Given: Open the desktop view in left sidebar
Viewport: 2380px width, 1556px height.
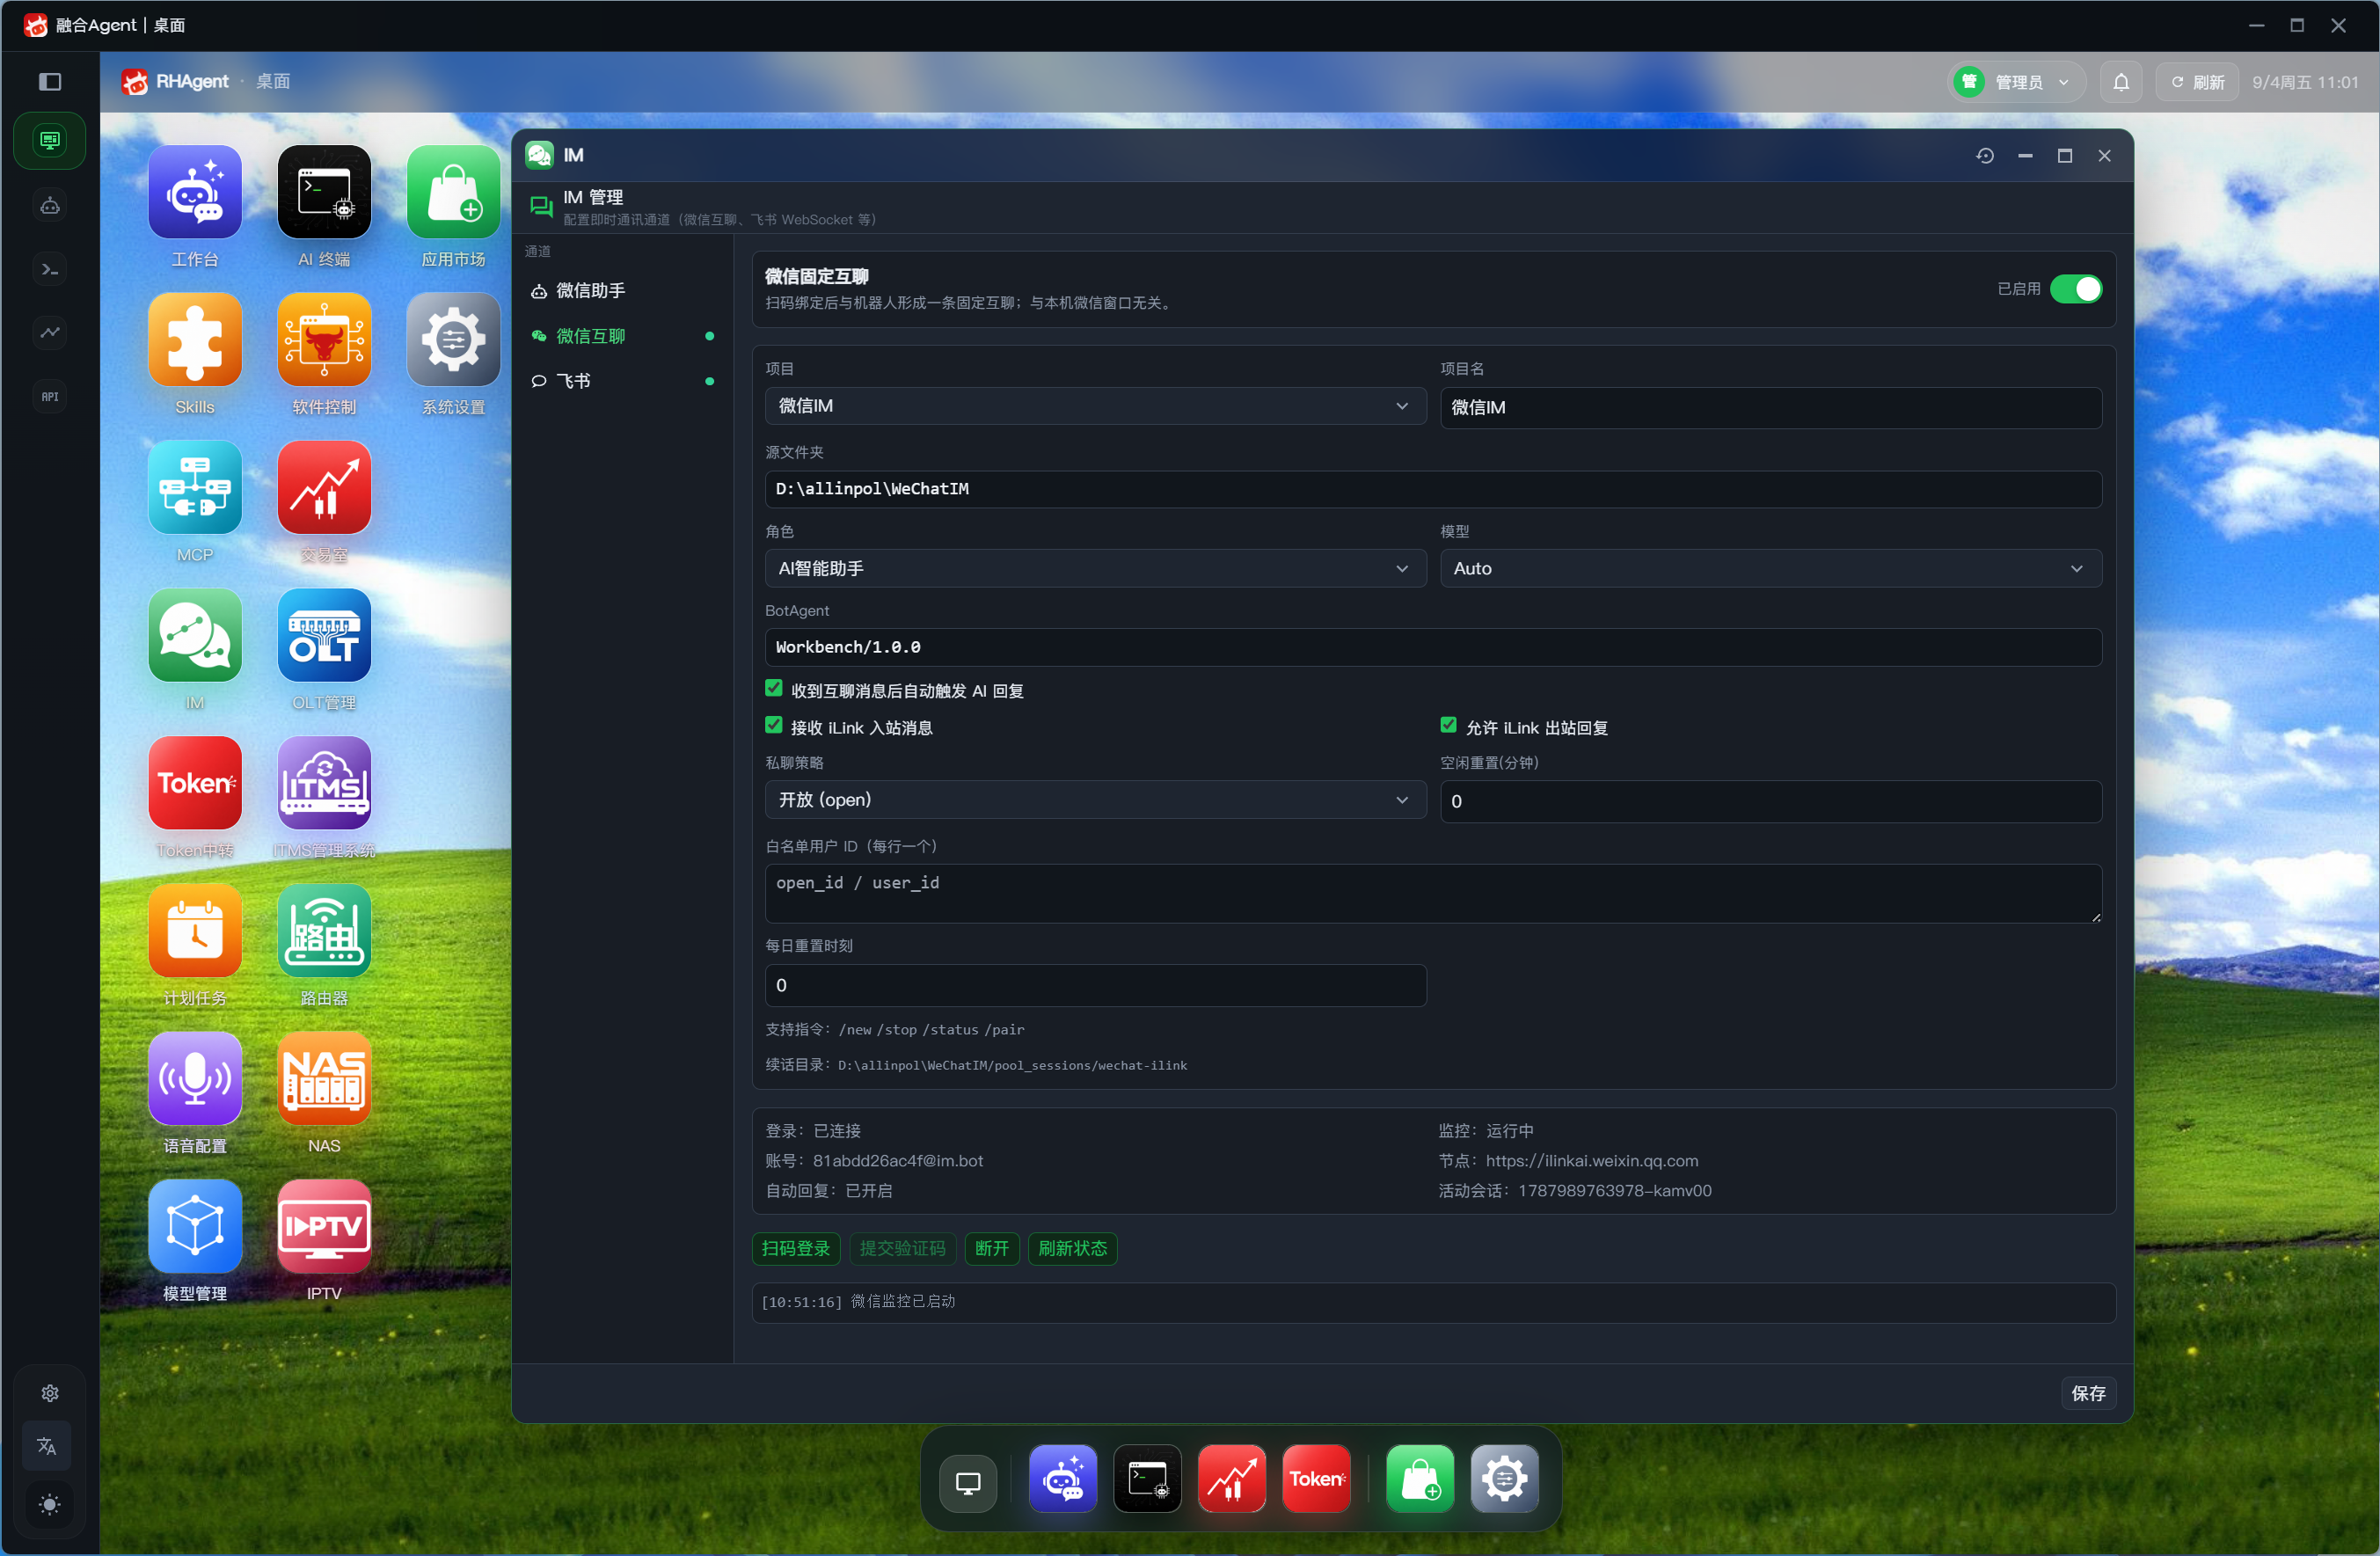Looking at the screenshot, I should [x=50, y=140].
